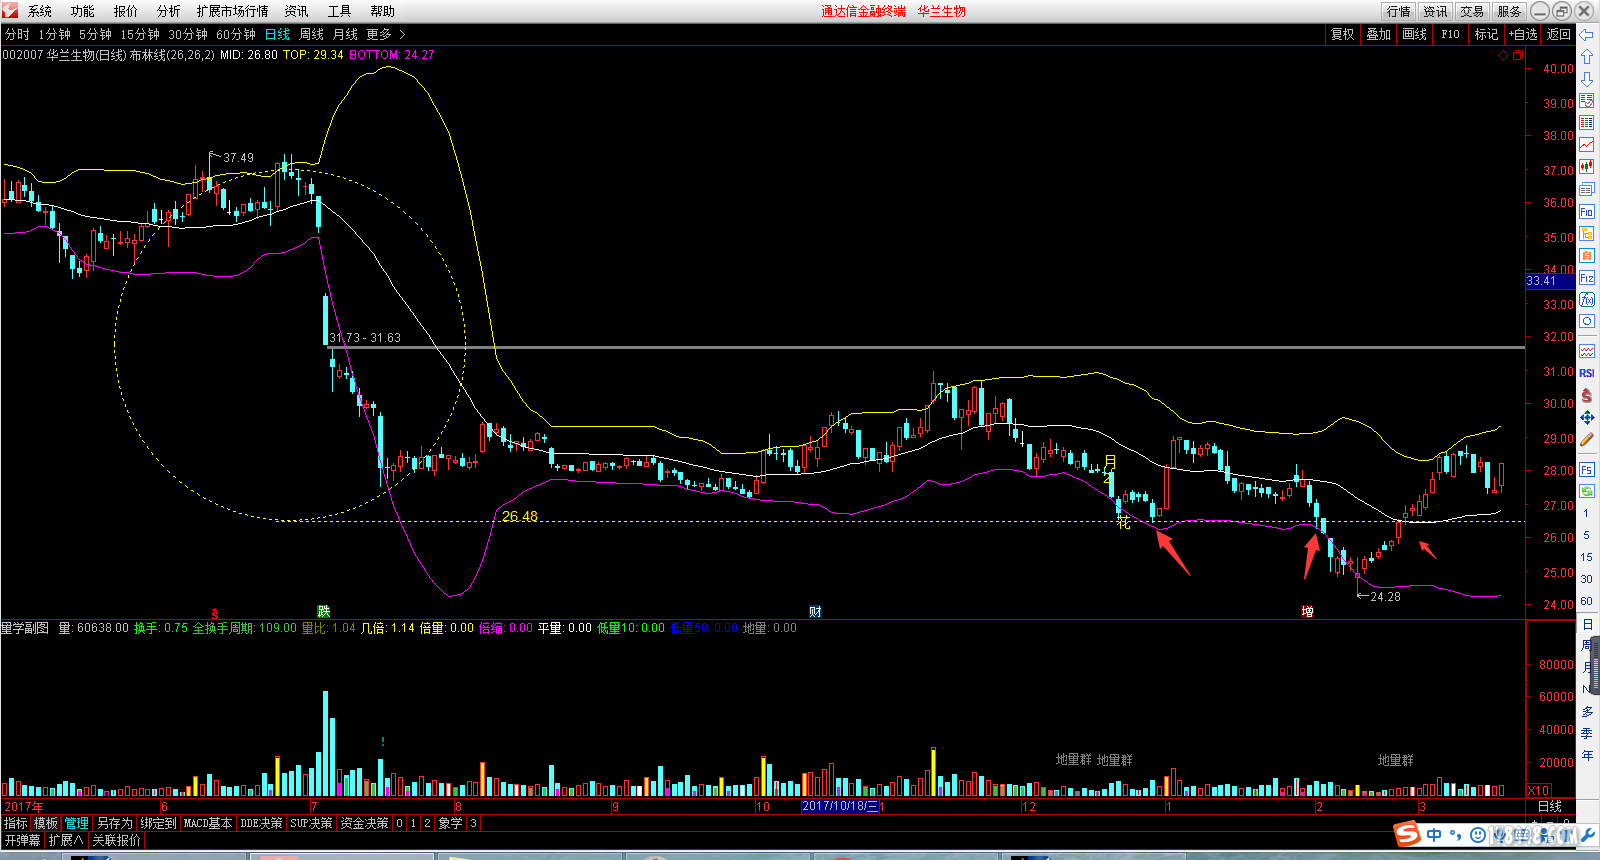Viewport: 1600px width, 860px height.
Task: Click the 跌 marker on time axis
Action: pos(323,611)
